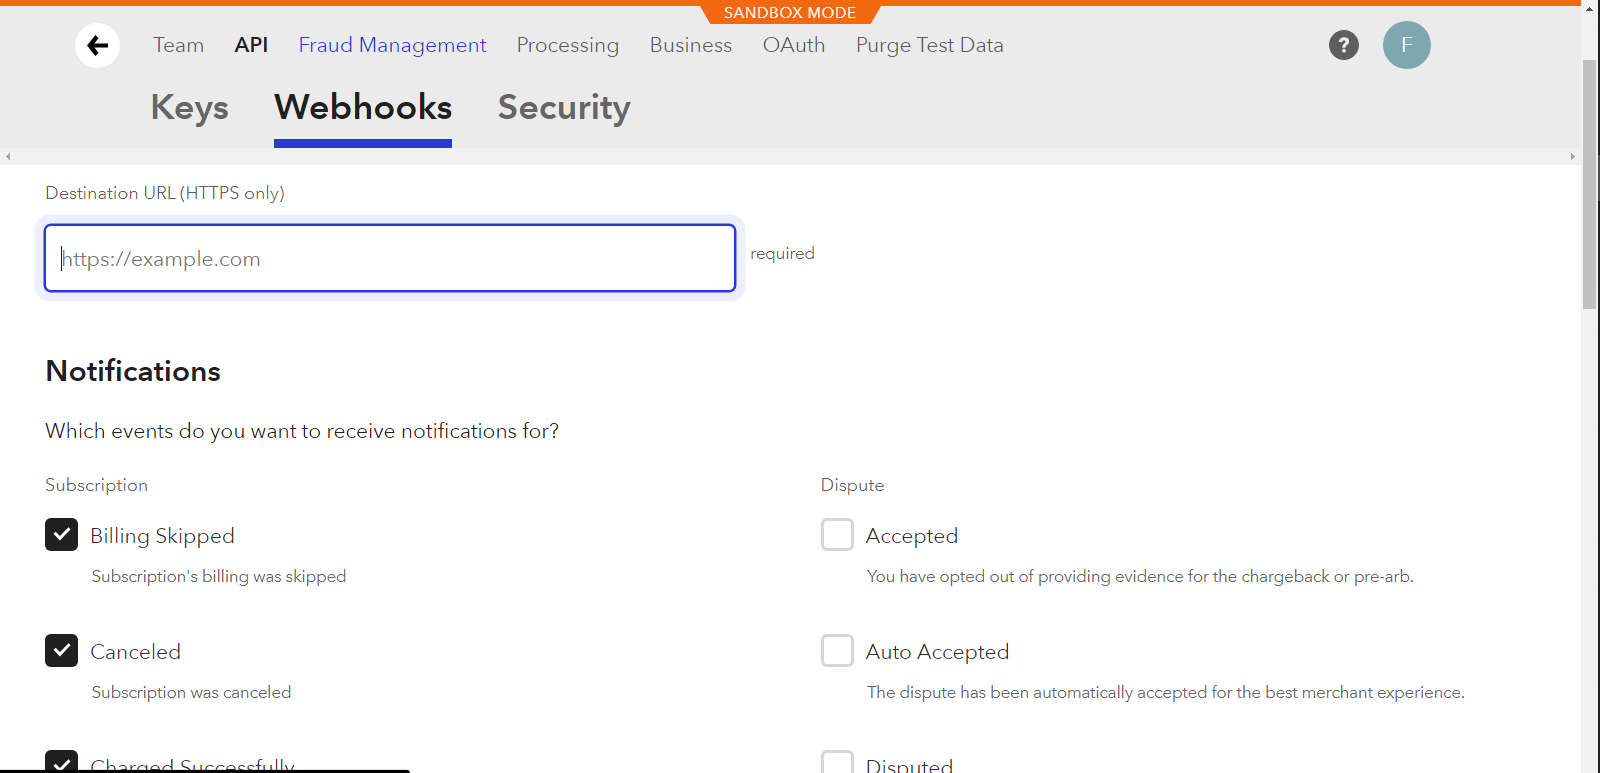Toggle the Charged Successfully checkbox
This screenshot has width=1600, height=773.
(61, 762)
